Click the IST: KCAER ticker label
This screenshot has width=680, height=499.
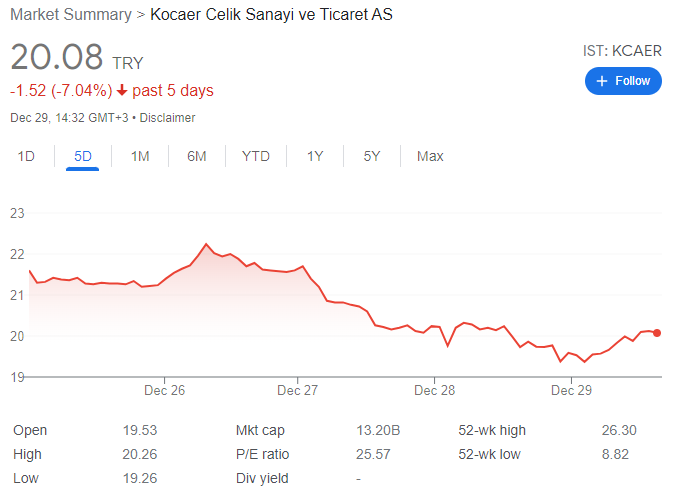(622, 51)
